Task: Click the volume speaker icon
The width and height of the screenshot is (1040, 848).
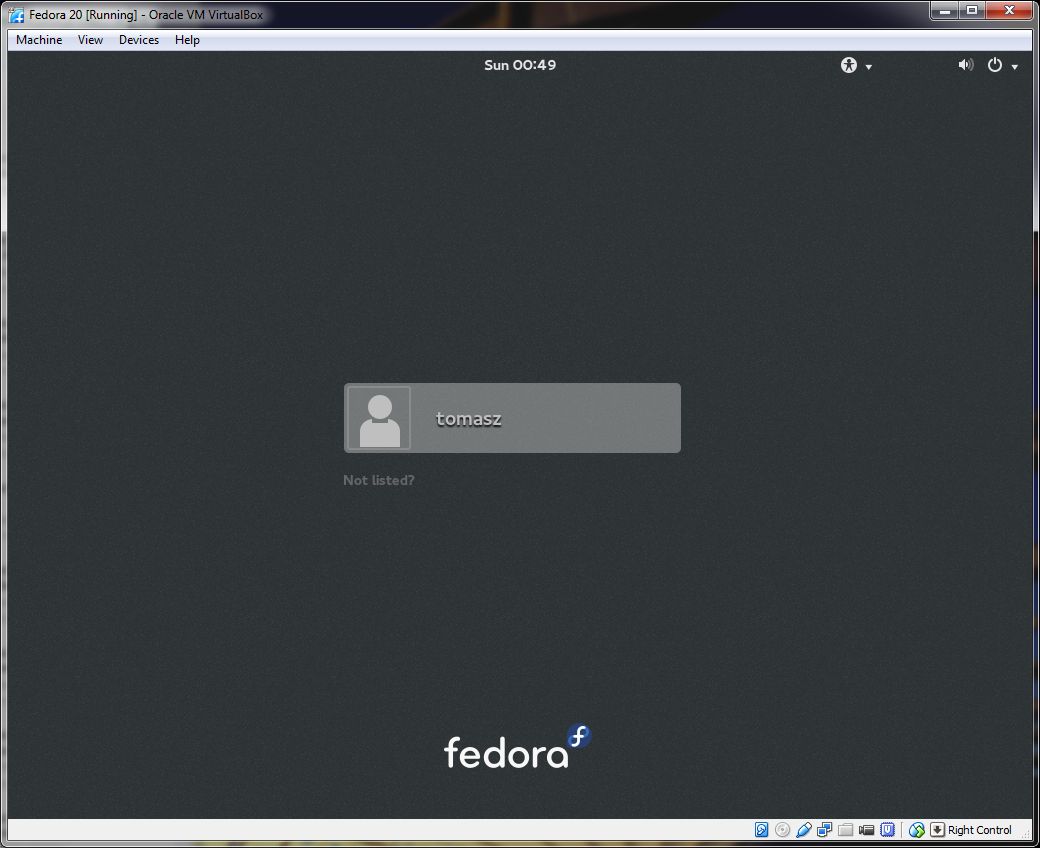Action: pyautogui.click(x=966, y=65)
